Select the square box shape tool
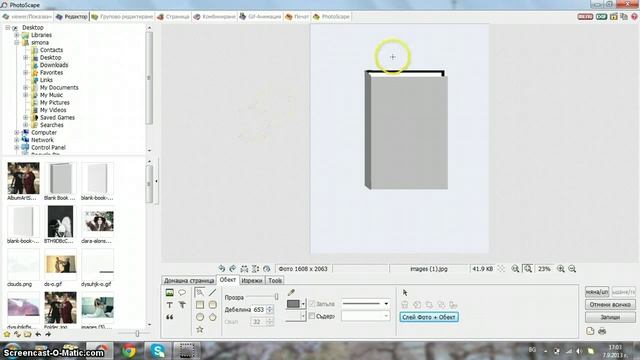Screen dimensions: 640x360 coord(200,305)
